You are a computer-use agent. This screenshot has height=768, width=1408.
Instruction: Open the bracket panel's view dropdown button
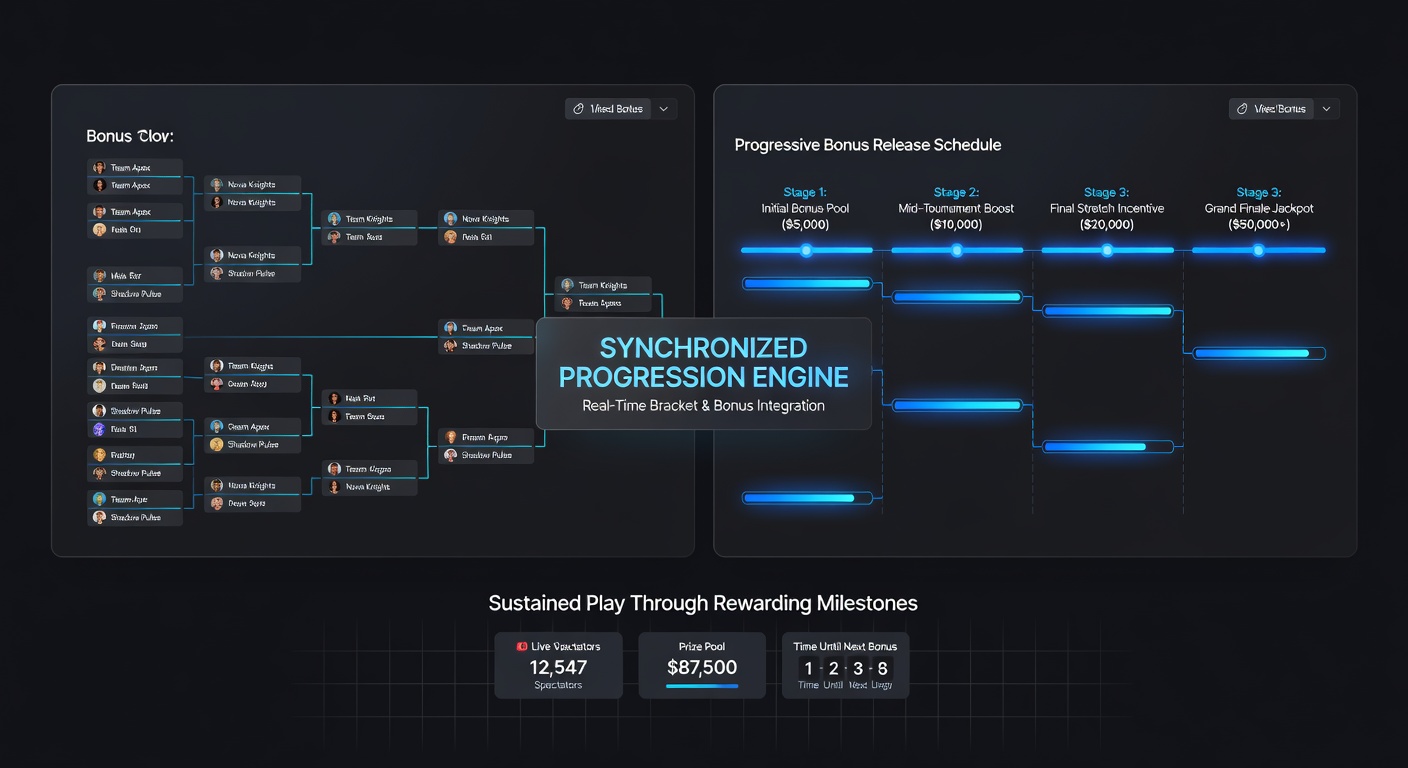(x=608, y=109)
